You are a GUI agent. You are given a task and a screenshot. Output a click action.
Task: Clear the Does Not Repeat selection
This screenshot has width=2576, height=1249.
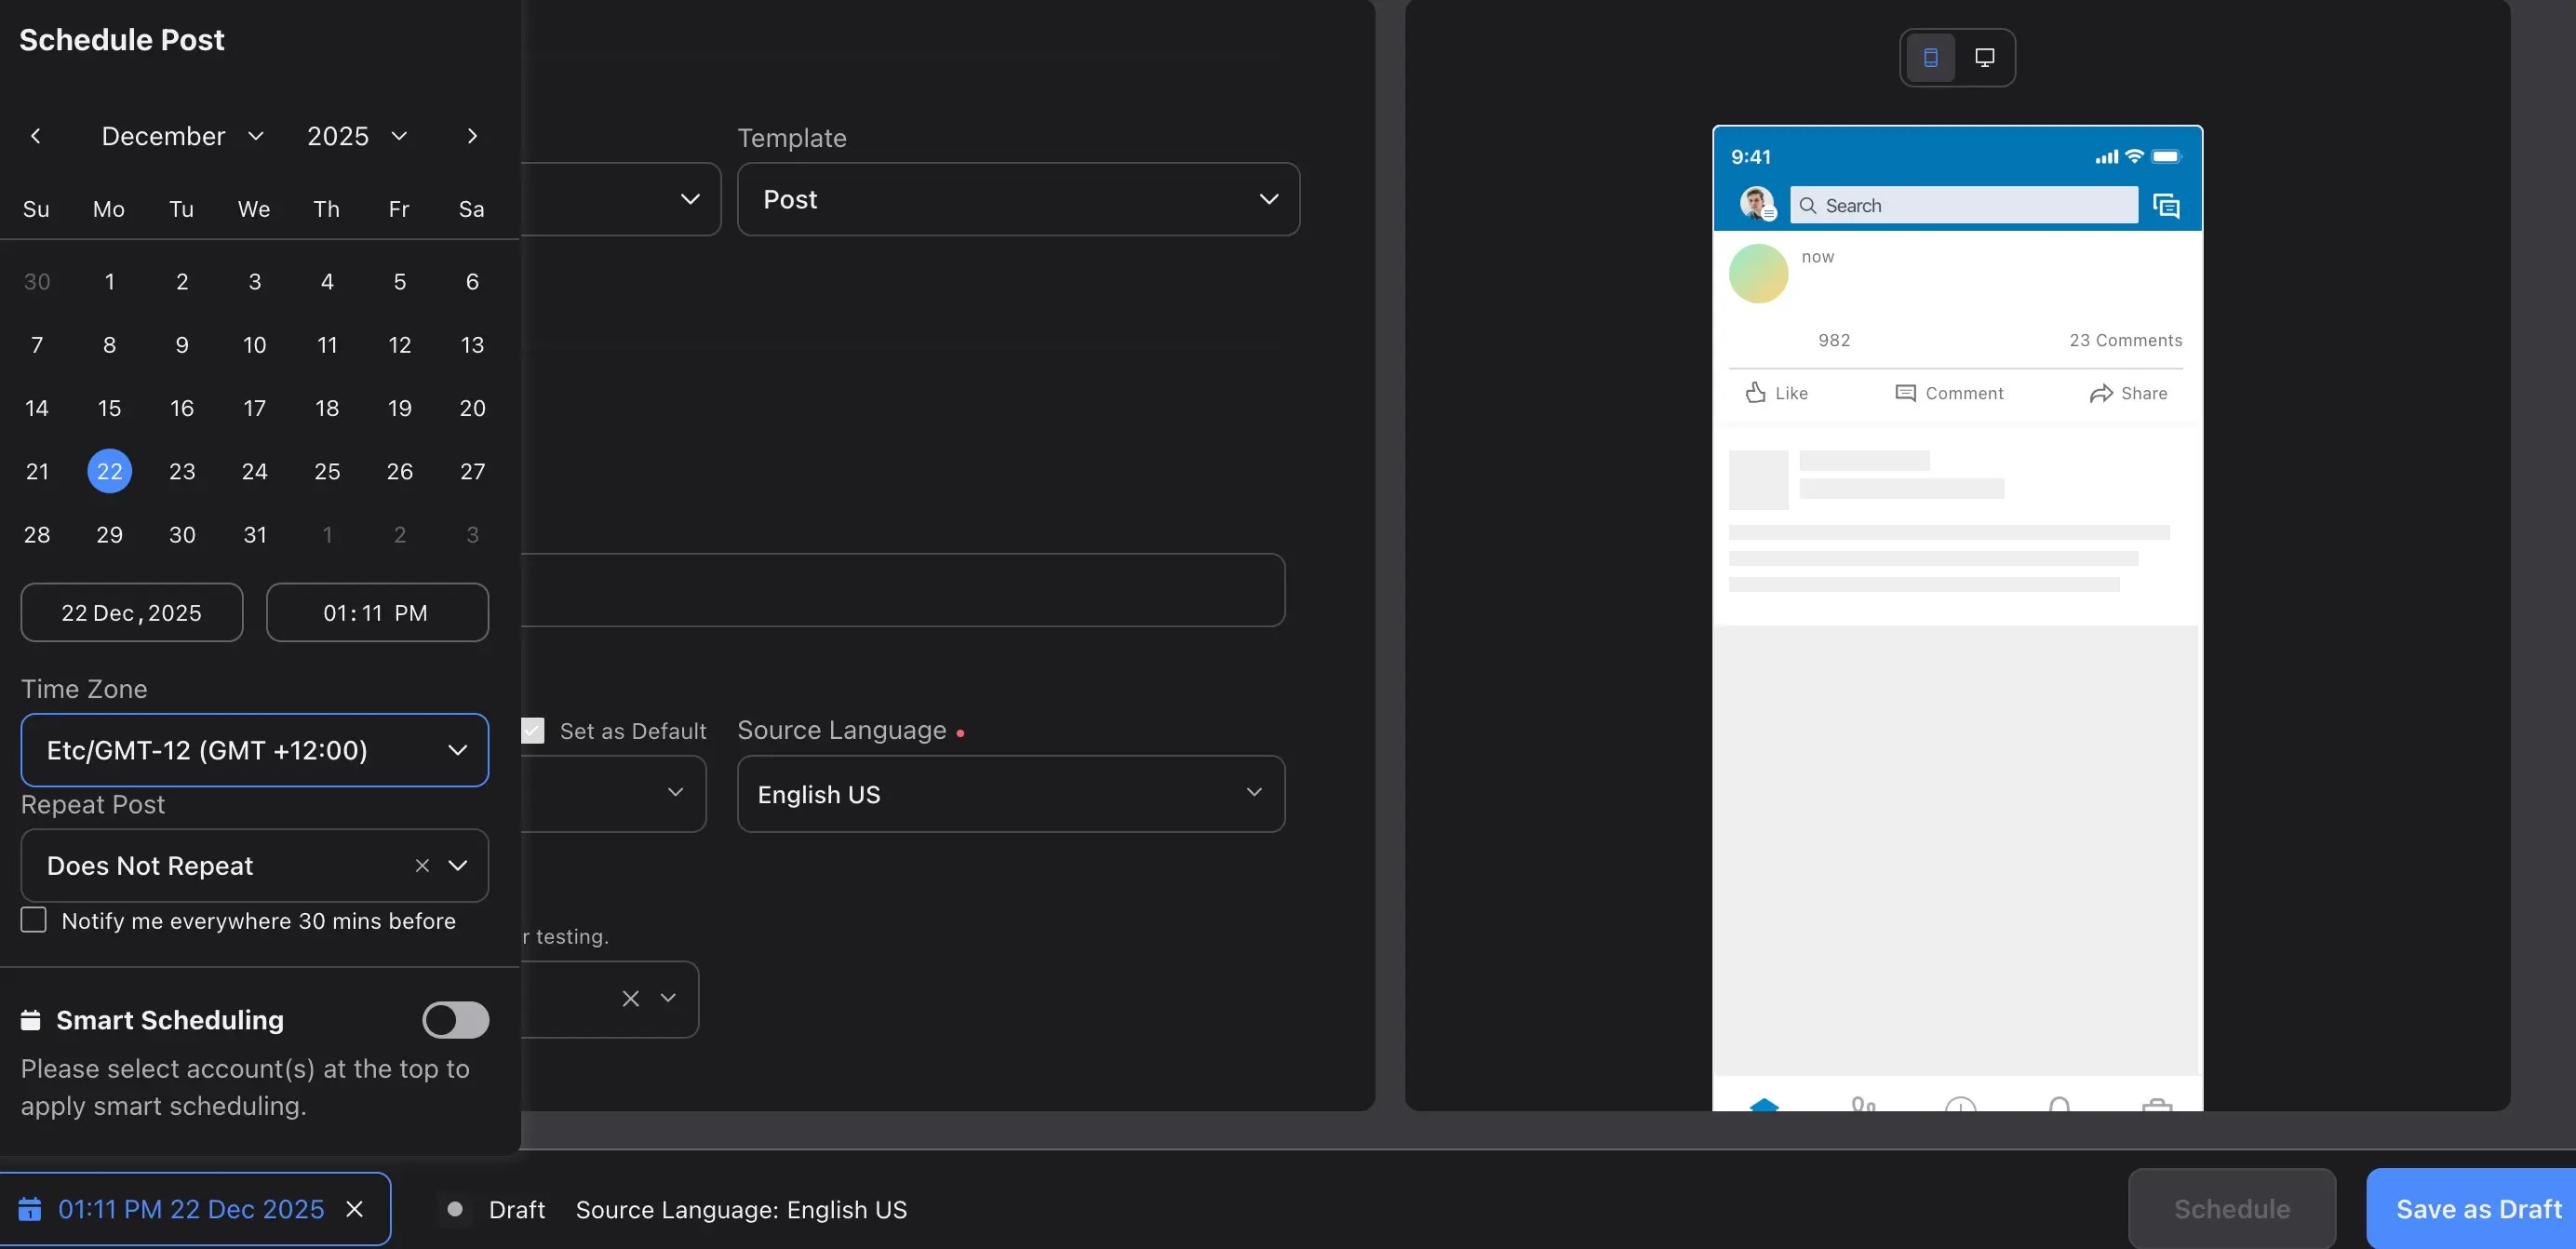point(422,865)
